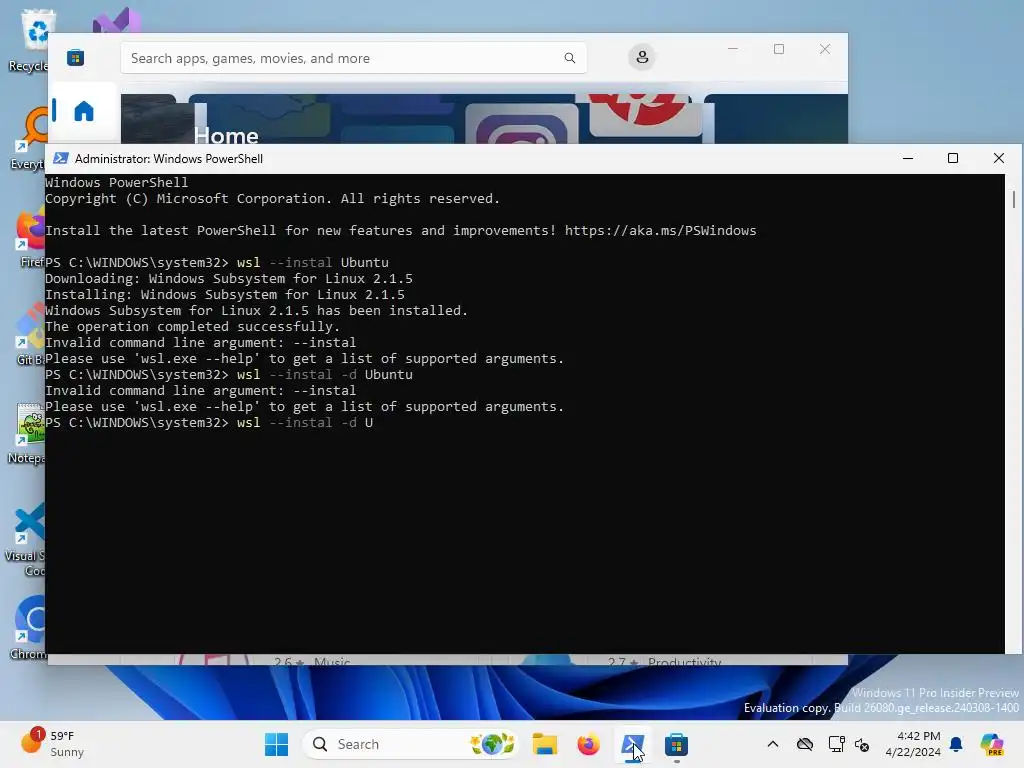Select the Visual Studio Code desktop shortcut

[26, 537]
